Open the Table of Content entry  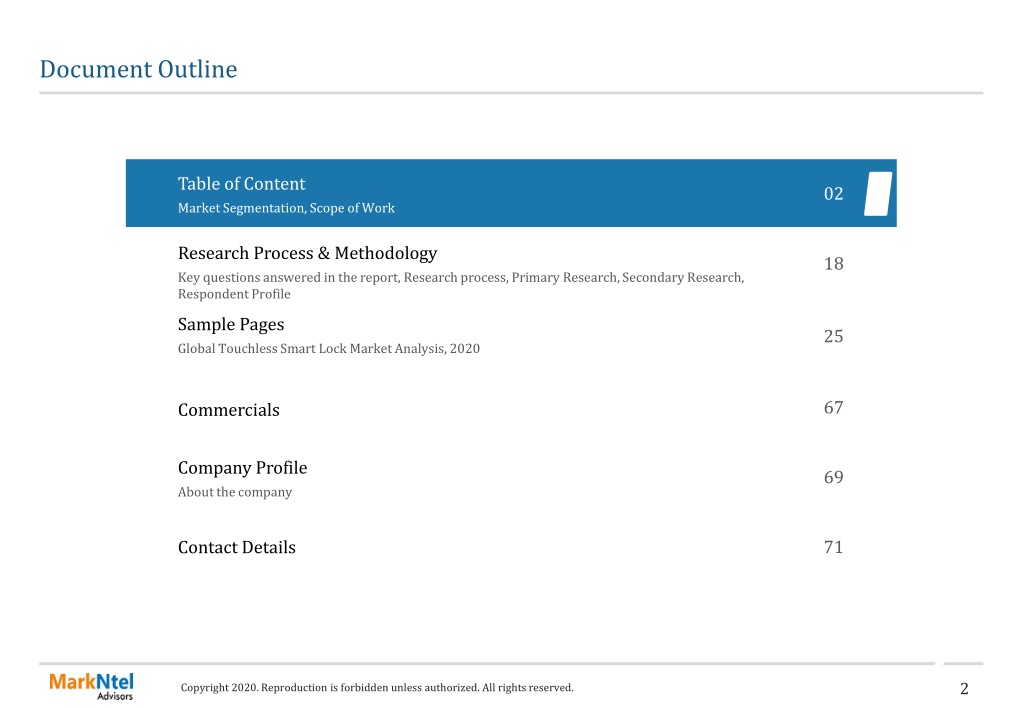(241, 184)
